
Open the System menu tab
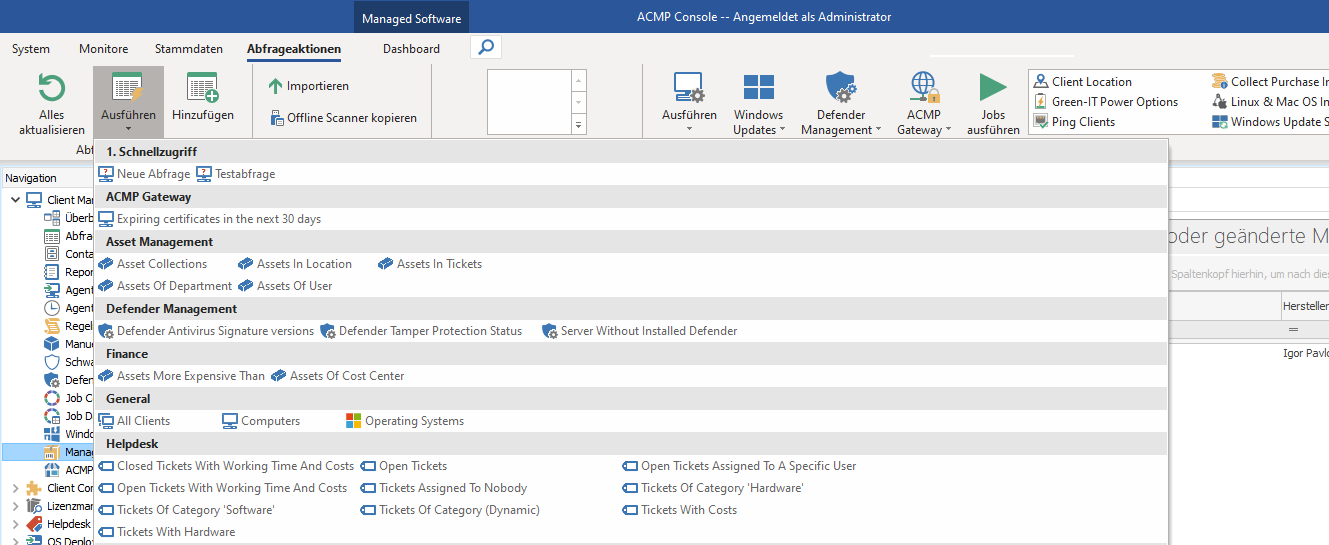tap(31, 49)
